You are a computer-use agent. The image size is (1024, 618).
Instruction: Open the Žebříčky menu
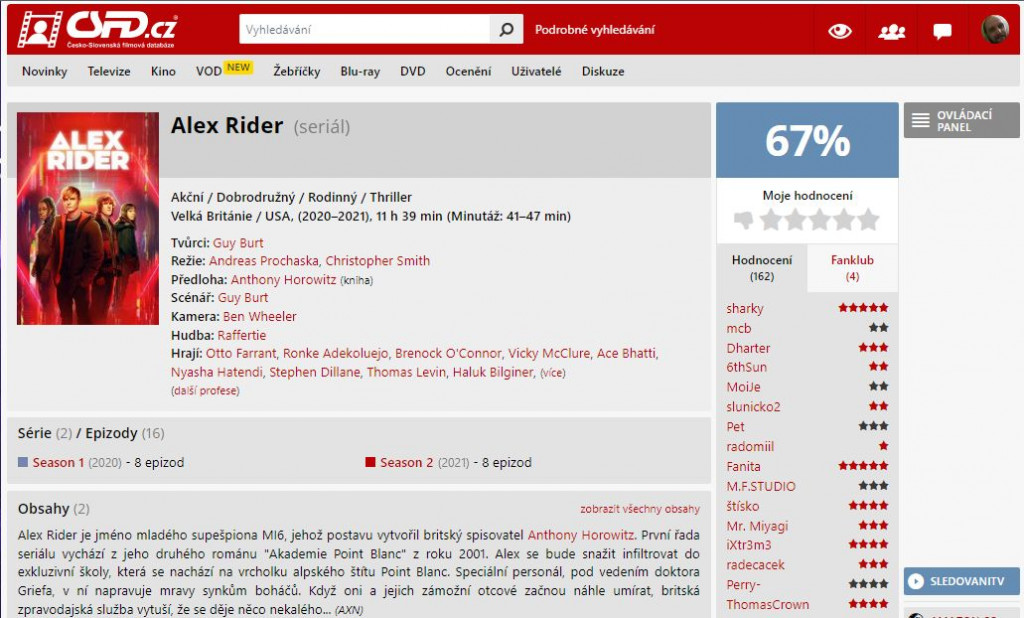[296, 71]
